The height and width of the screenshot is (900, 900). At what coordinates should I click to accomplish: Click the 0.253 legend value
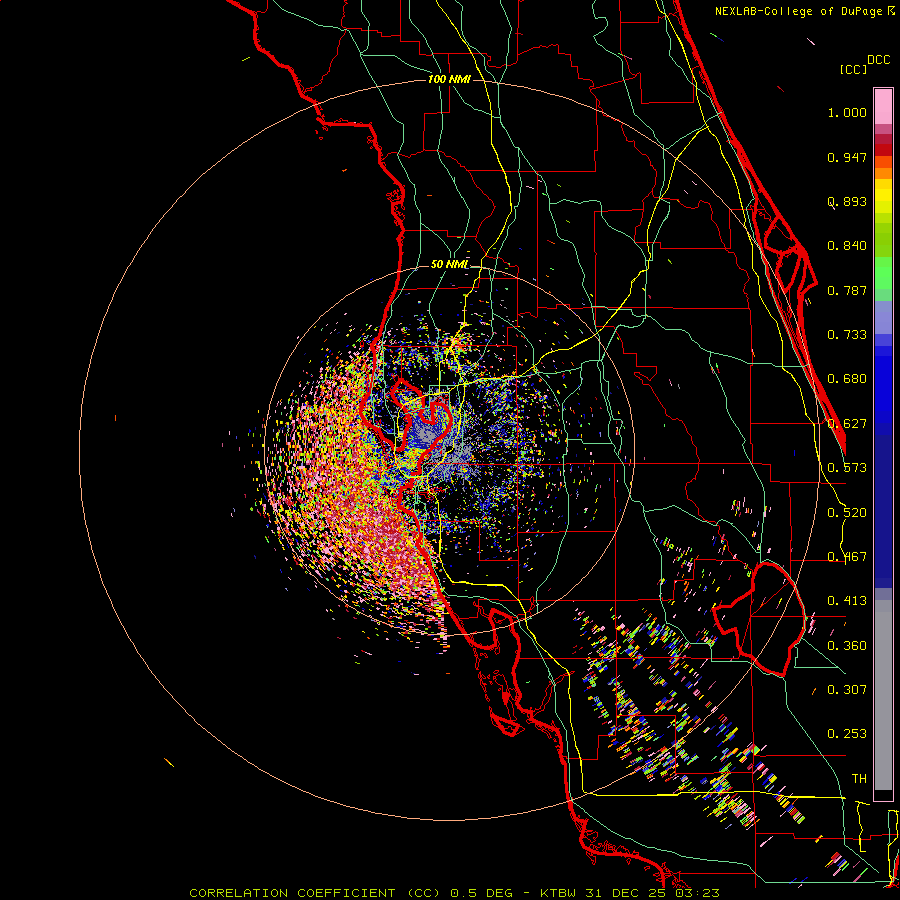(847, 734)
